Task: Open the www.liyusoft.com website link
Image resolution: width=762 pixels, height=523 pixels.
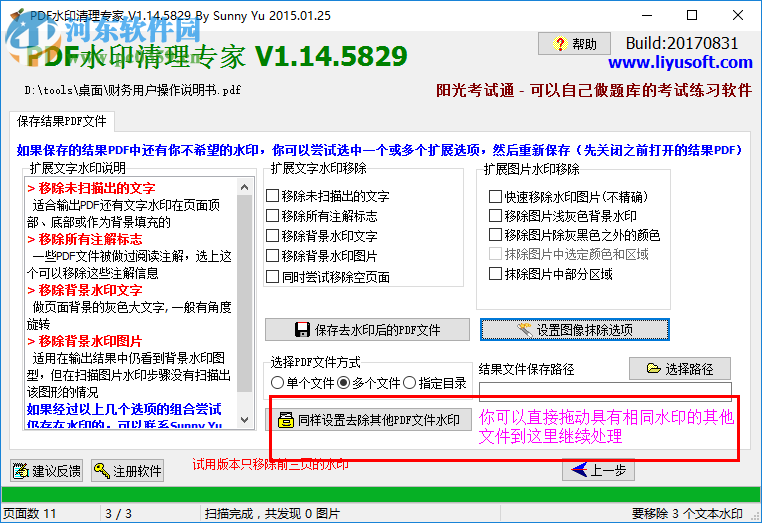Action: tap(680, 62)
